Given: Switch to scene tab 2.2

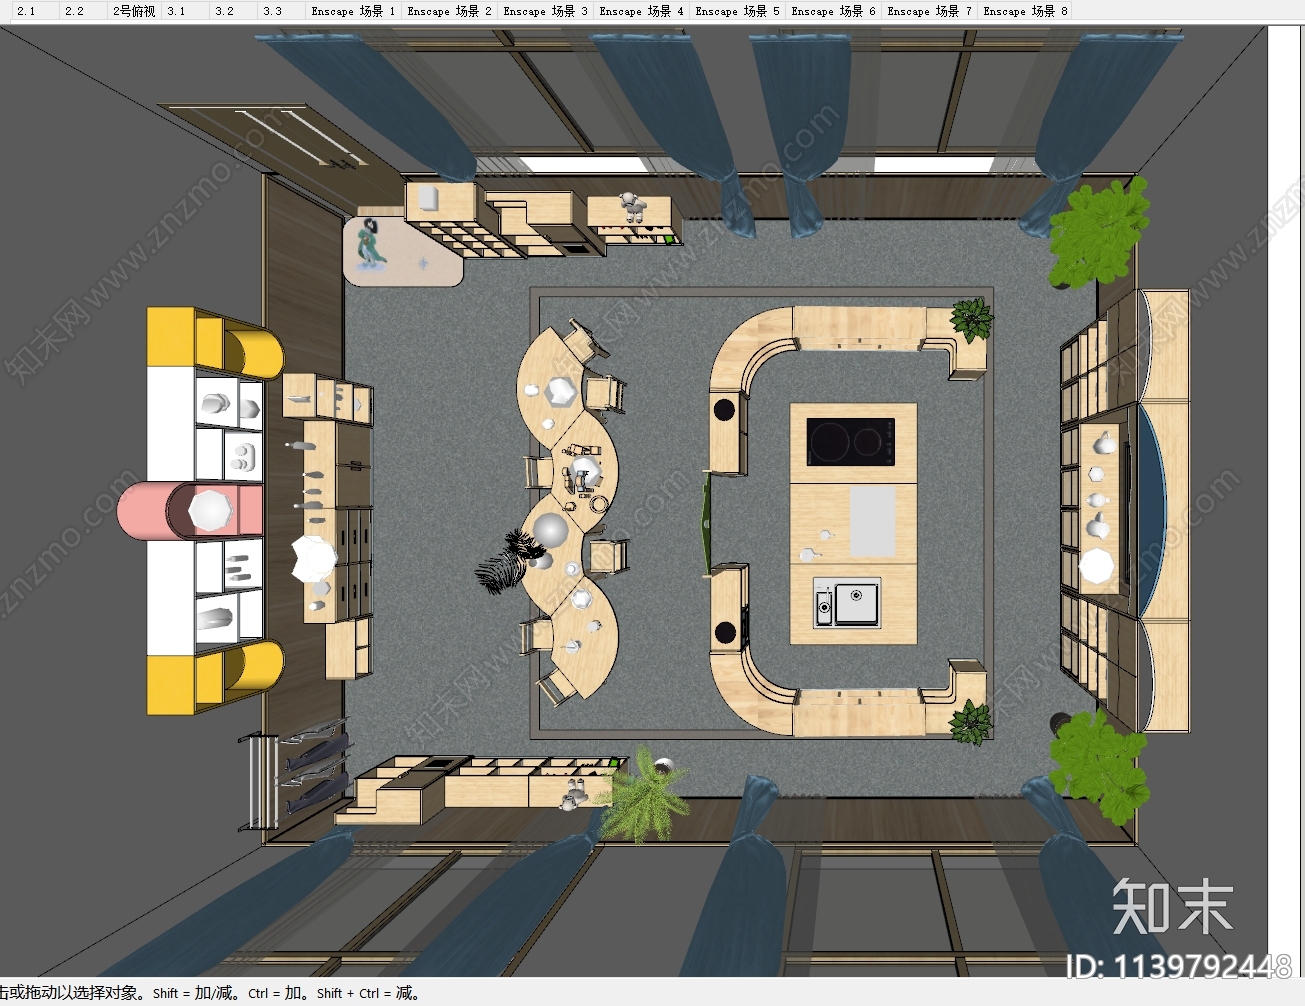Looking at the screenshot, I should [83, 11].
